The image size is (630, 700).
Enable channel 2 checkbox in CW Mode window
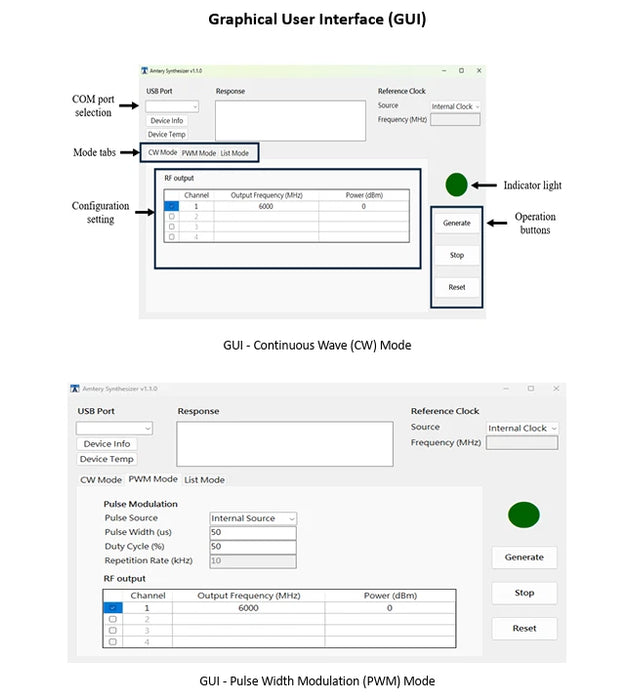[x=171, y=217]
